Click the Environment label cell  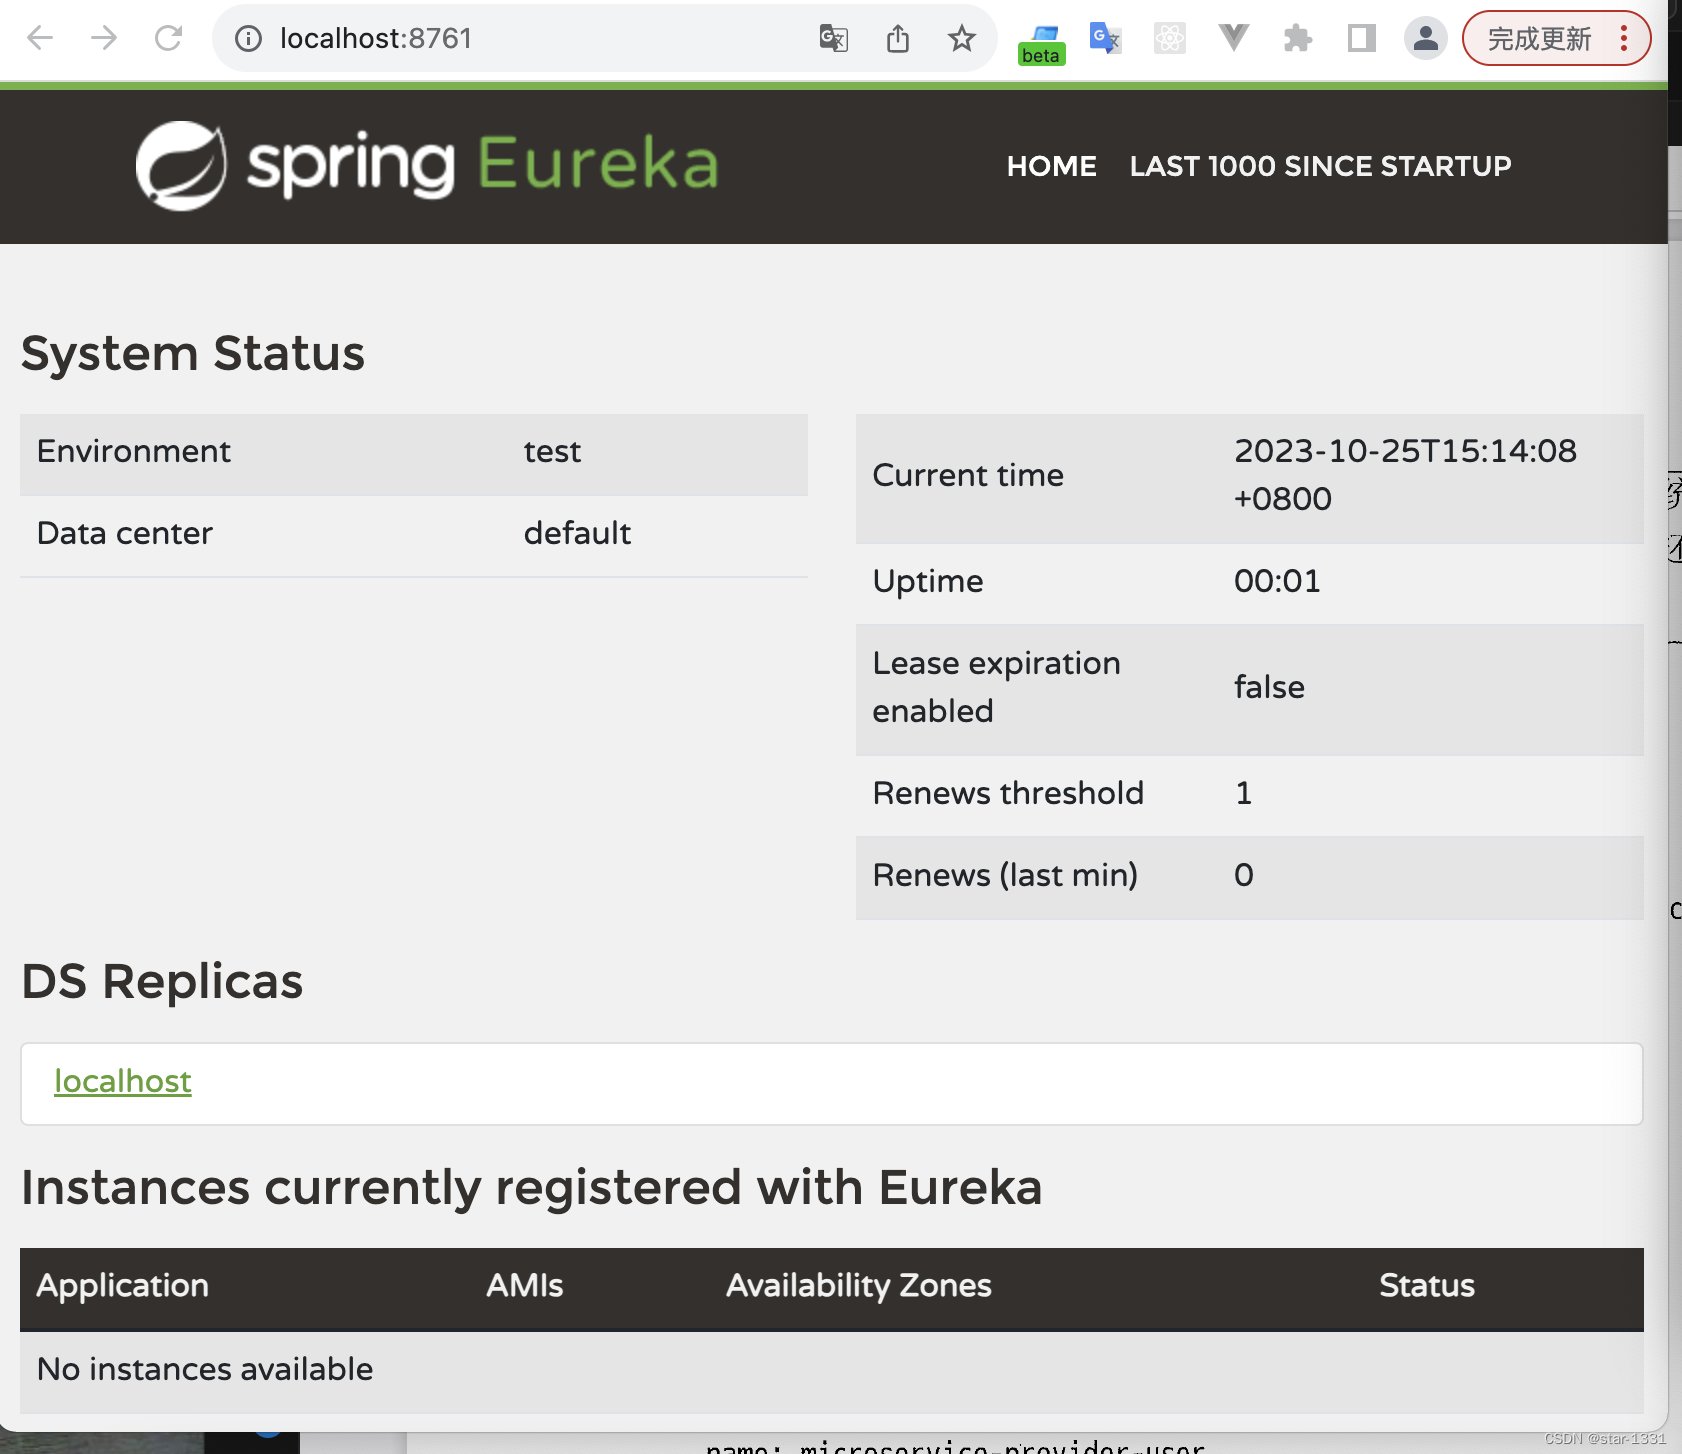click(x=134, y=452)
